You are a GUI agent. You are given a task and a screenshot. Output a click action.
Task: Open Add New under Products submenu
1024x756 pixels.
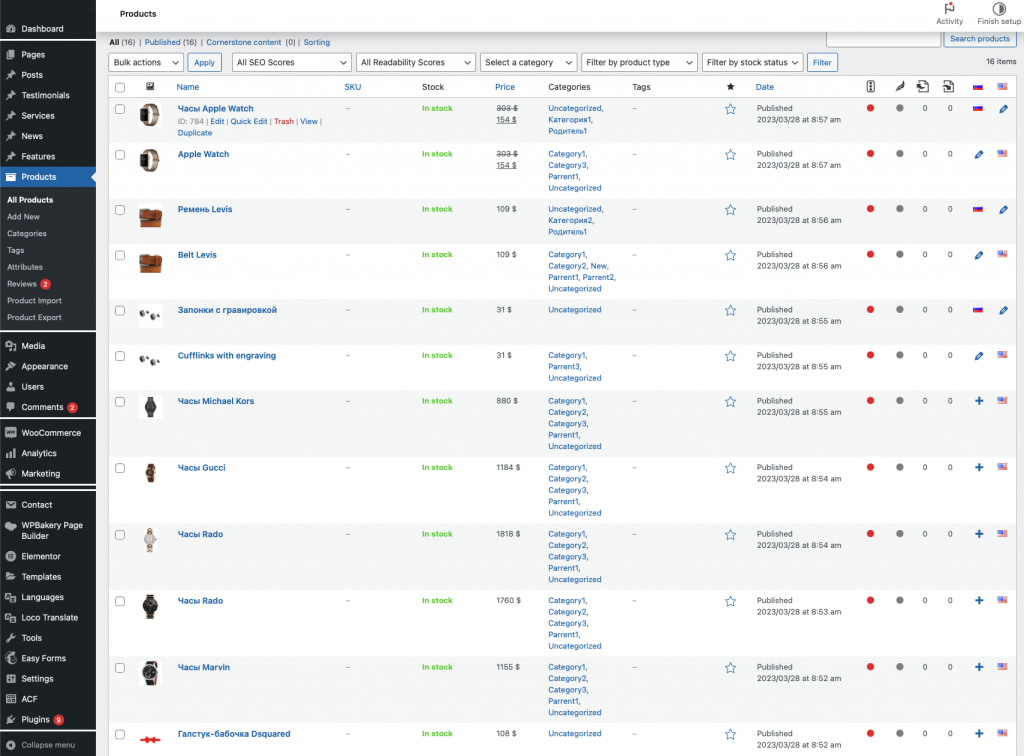point(24,217)
